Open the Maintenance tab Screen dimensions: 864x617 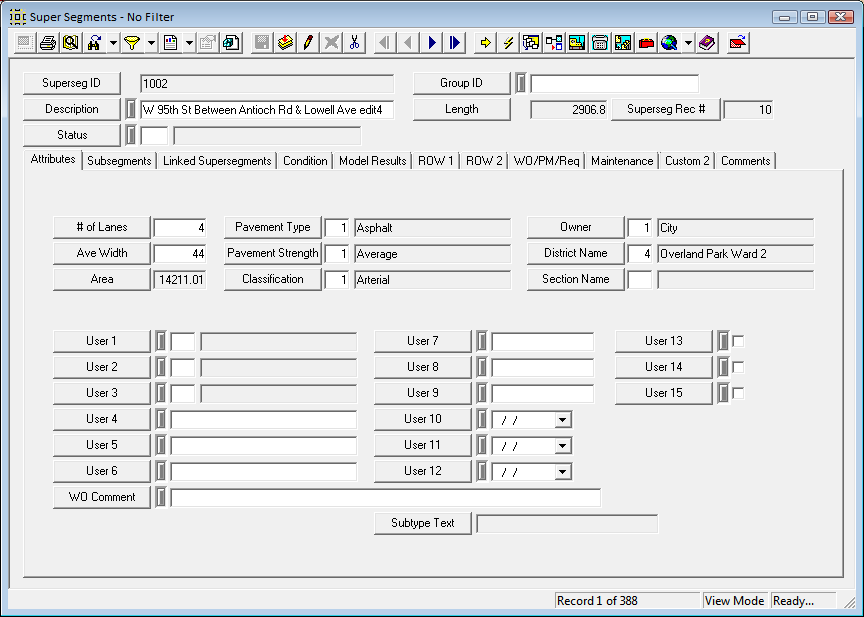tap(622, 161)
